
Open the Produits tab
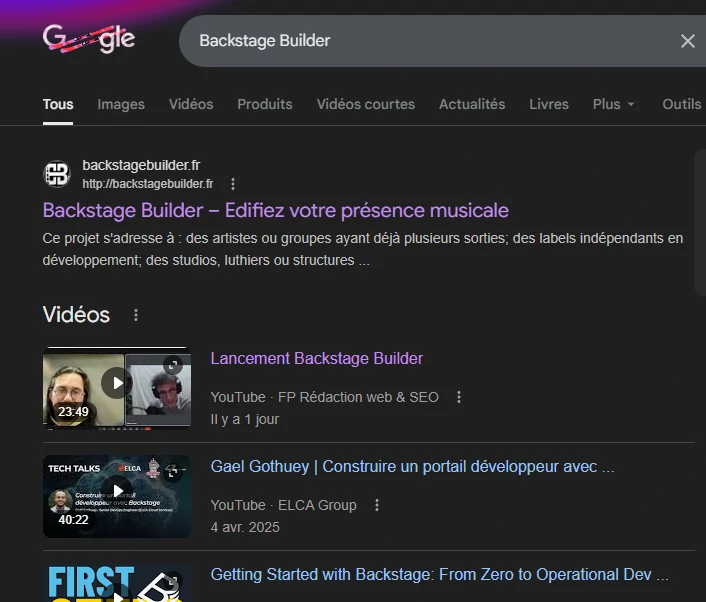pos(265,104)
